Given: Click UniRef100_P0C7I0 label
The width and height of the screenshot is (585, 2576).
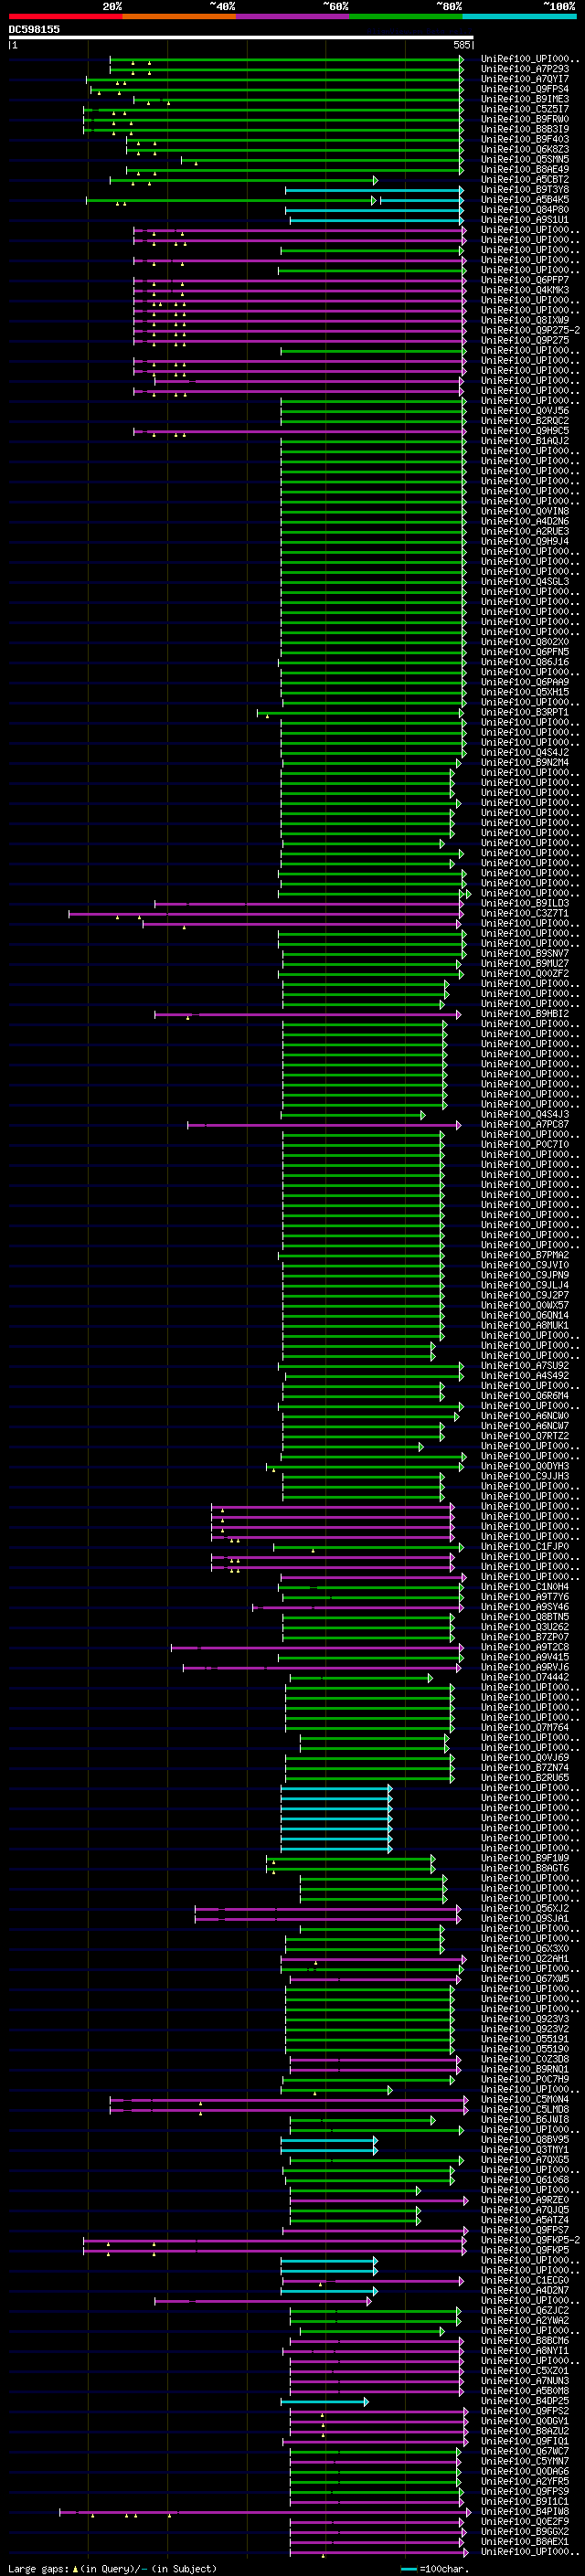Looking at the screenshot, I should pyautogui.click(x=525, y=1144).
